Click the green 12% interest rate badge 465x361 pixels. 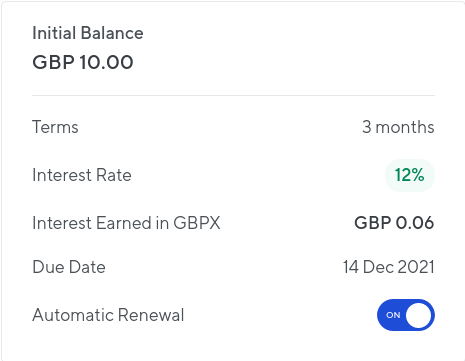coord(410,175)
